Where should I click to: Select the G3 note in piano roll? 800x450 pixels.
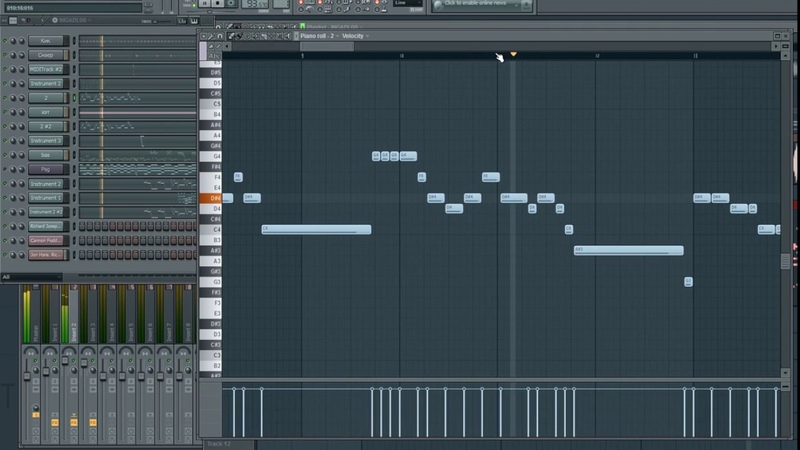(x=688, y=282)
